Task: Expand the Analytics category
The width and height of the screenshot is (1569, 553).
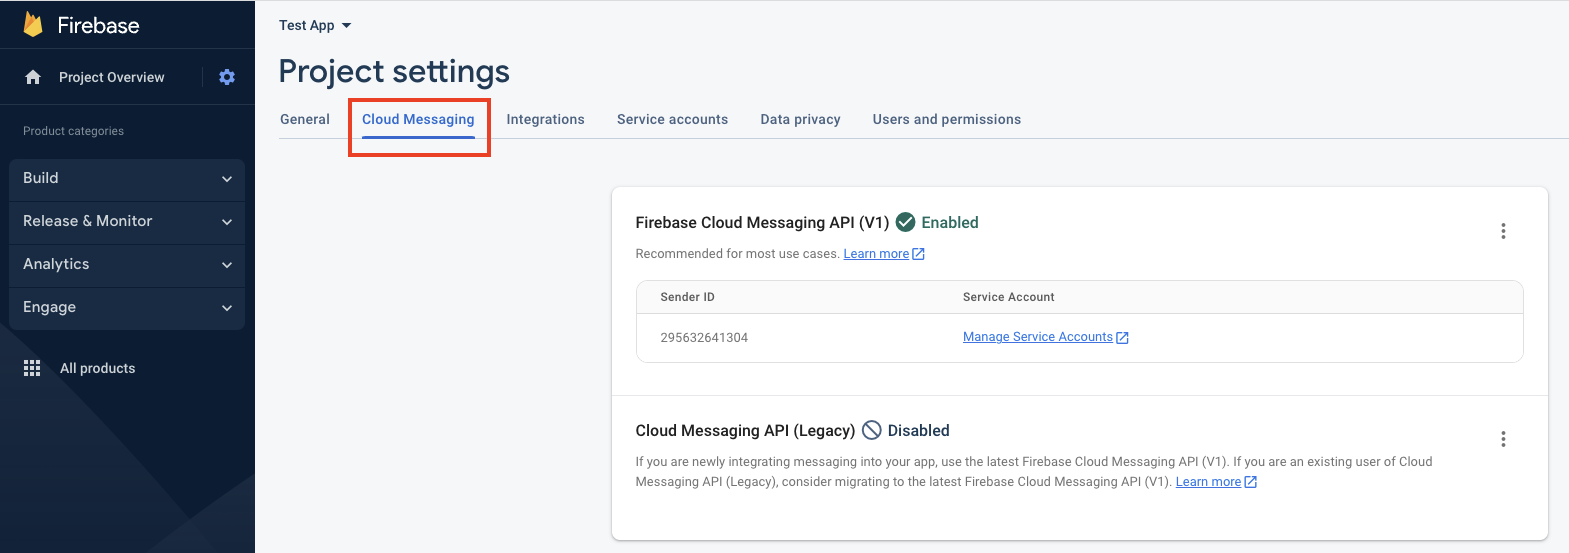Action: click(x=127, y=264)
